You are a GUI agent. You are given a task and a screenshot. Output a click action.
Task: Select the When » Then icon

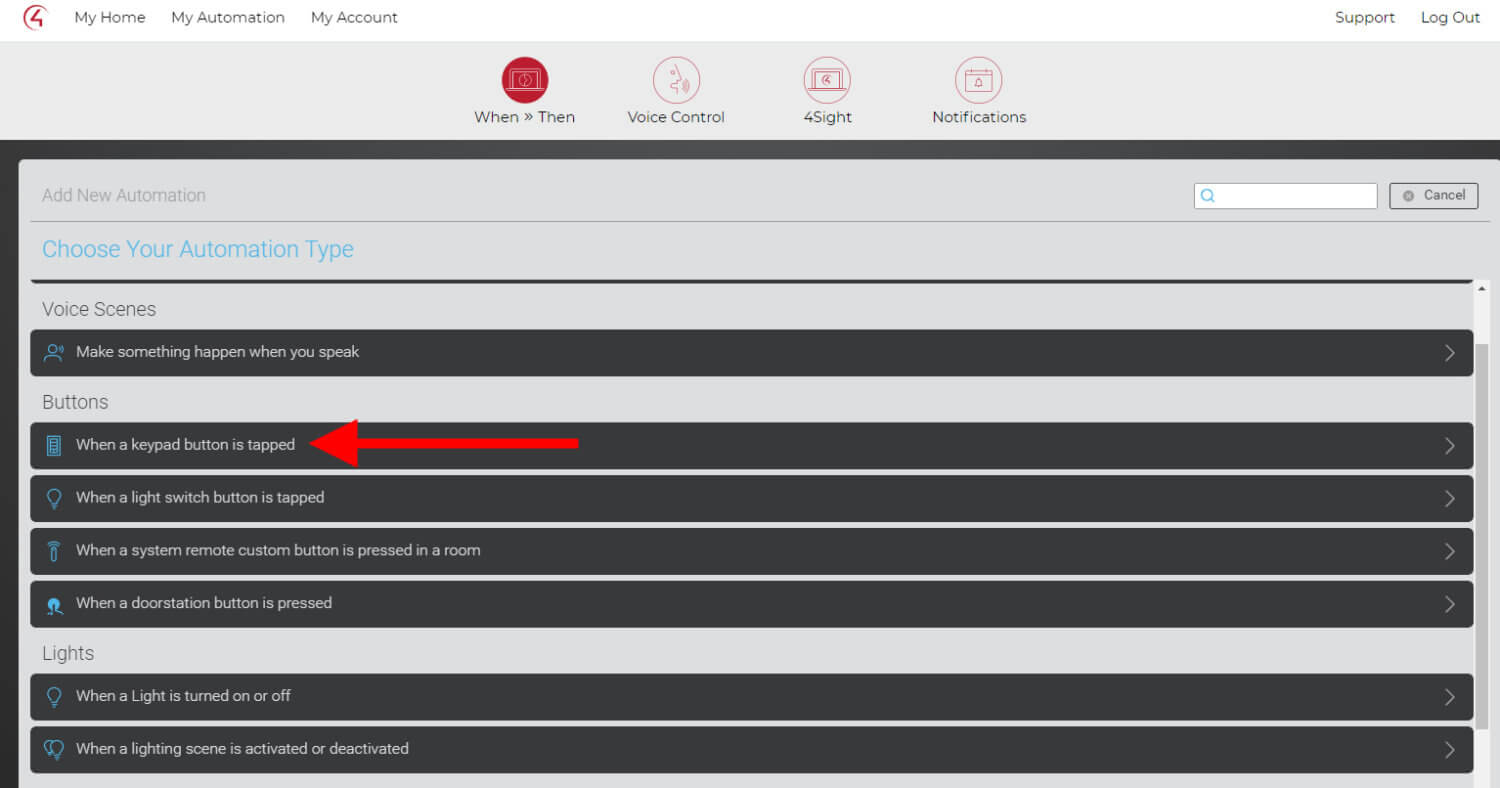point(524,80)
